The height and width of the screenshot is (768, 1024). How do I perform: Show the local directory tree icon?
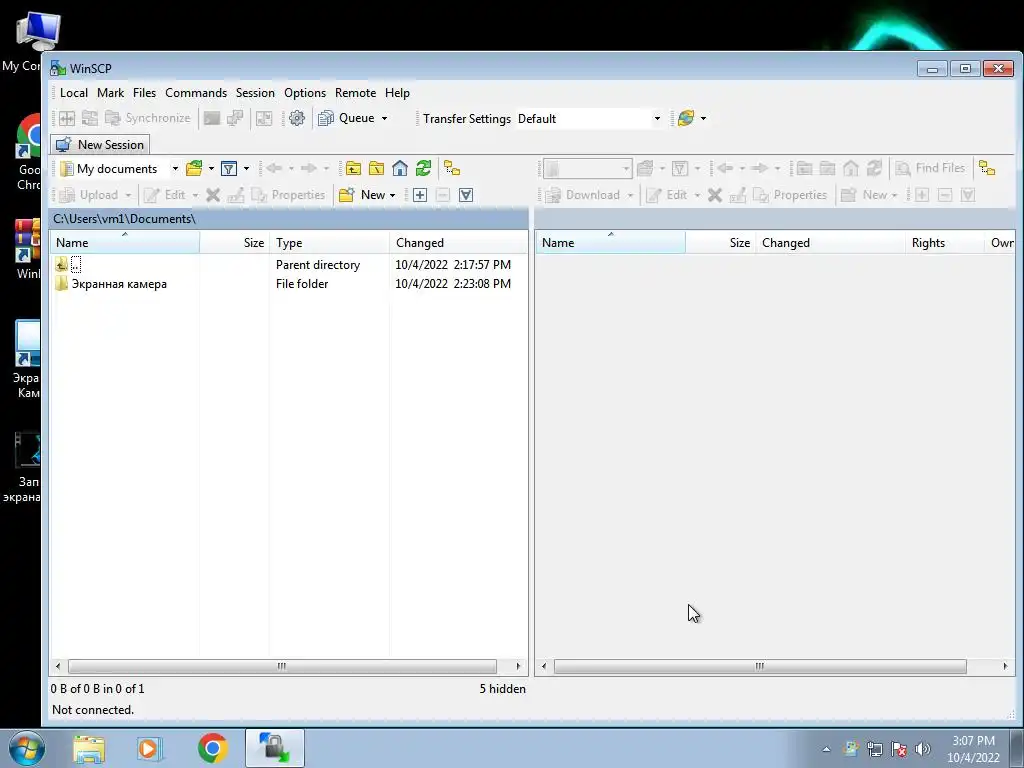pos(452,168)
